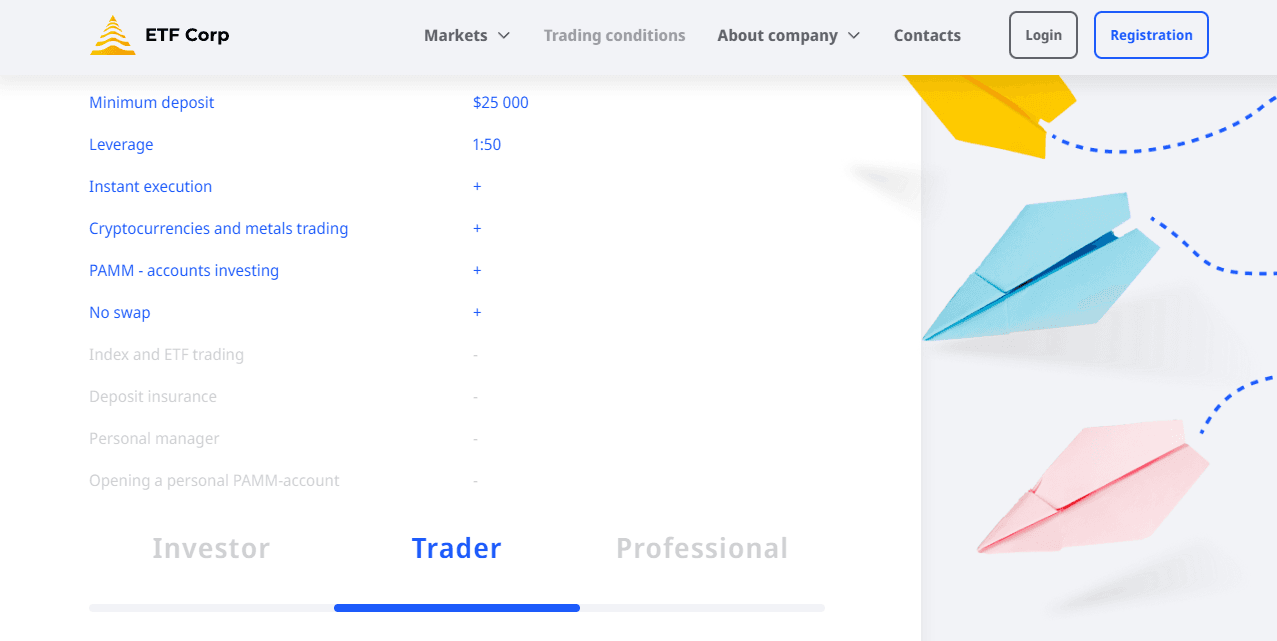The width and height of the screenshot is (1277, 641).
Task: Click the ETF Corp brand name
Action: click(x=186, y=35)
